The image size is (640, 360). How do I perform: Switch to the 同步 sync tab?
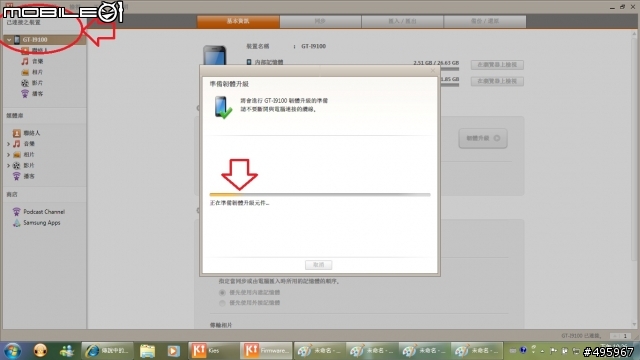click(320, 21)
